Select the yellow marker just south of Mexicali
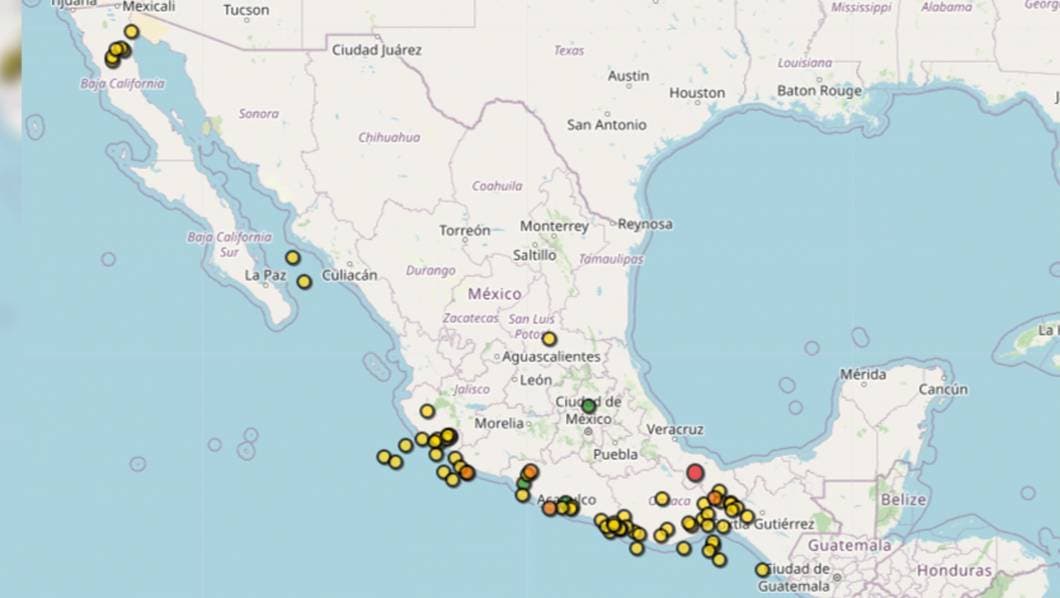 pyautogui.click(x=131, y=32)
